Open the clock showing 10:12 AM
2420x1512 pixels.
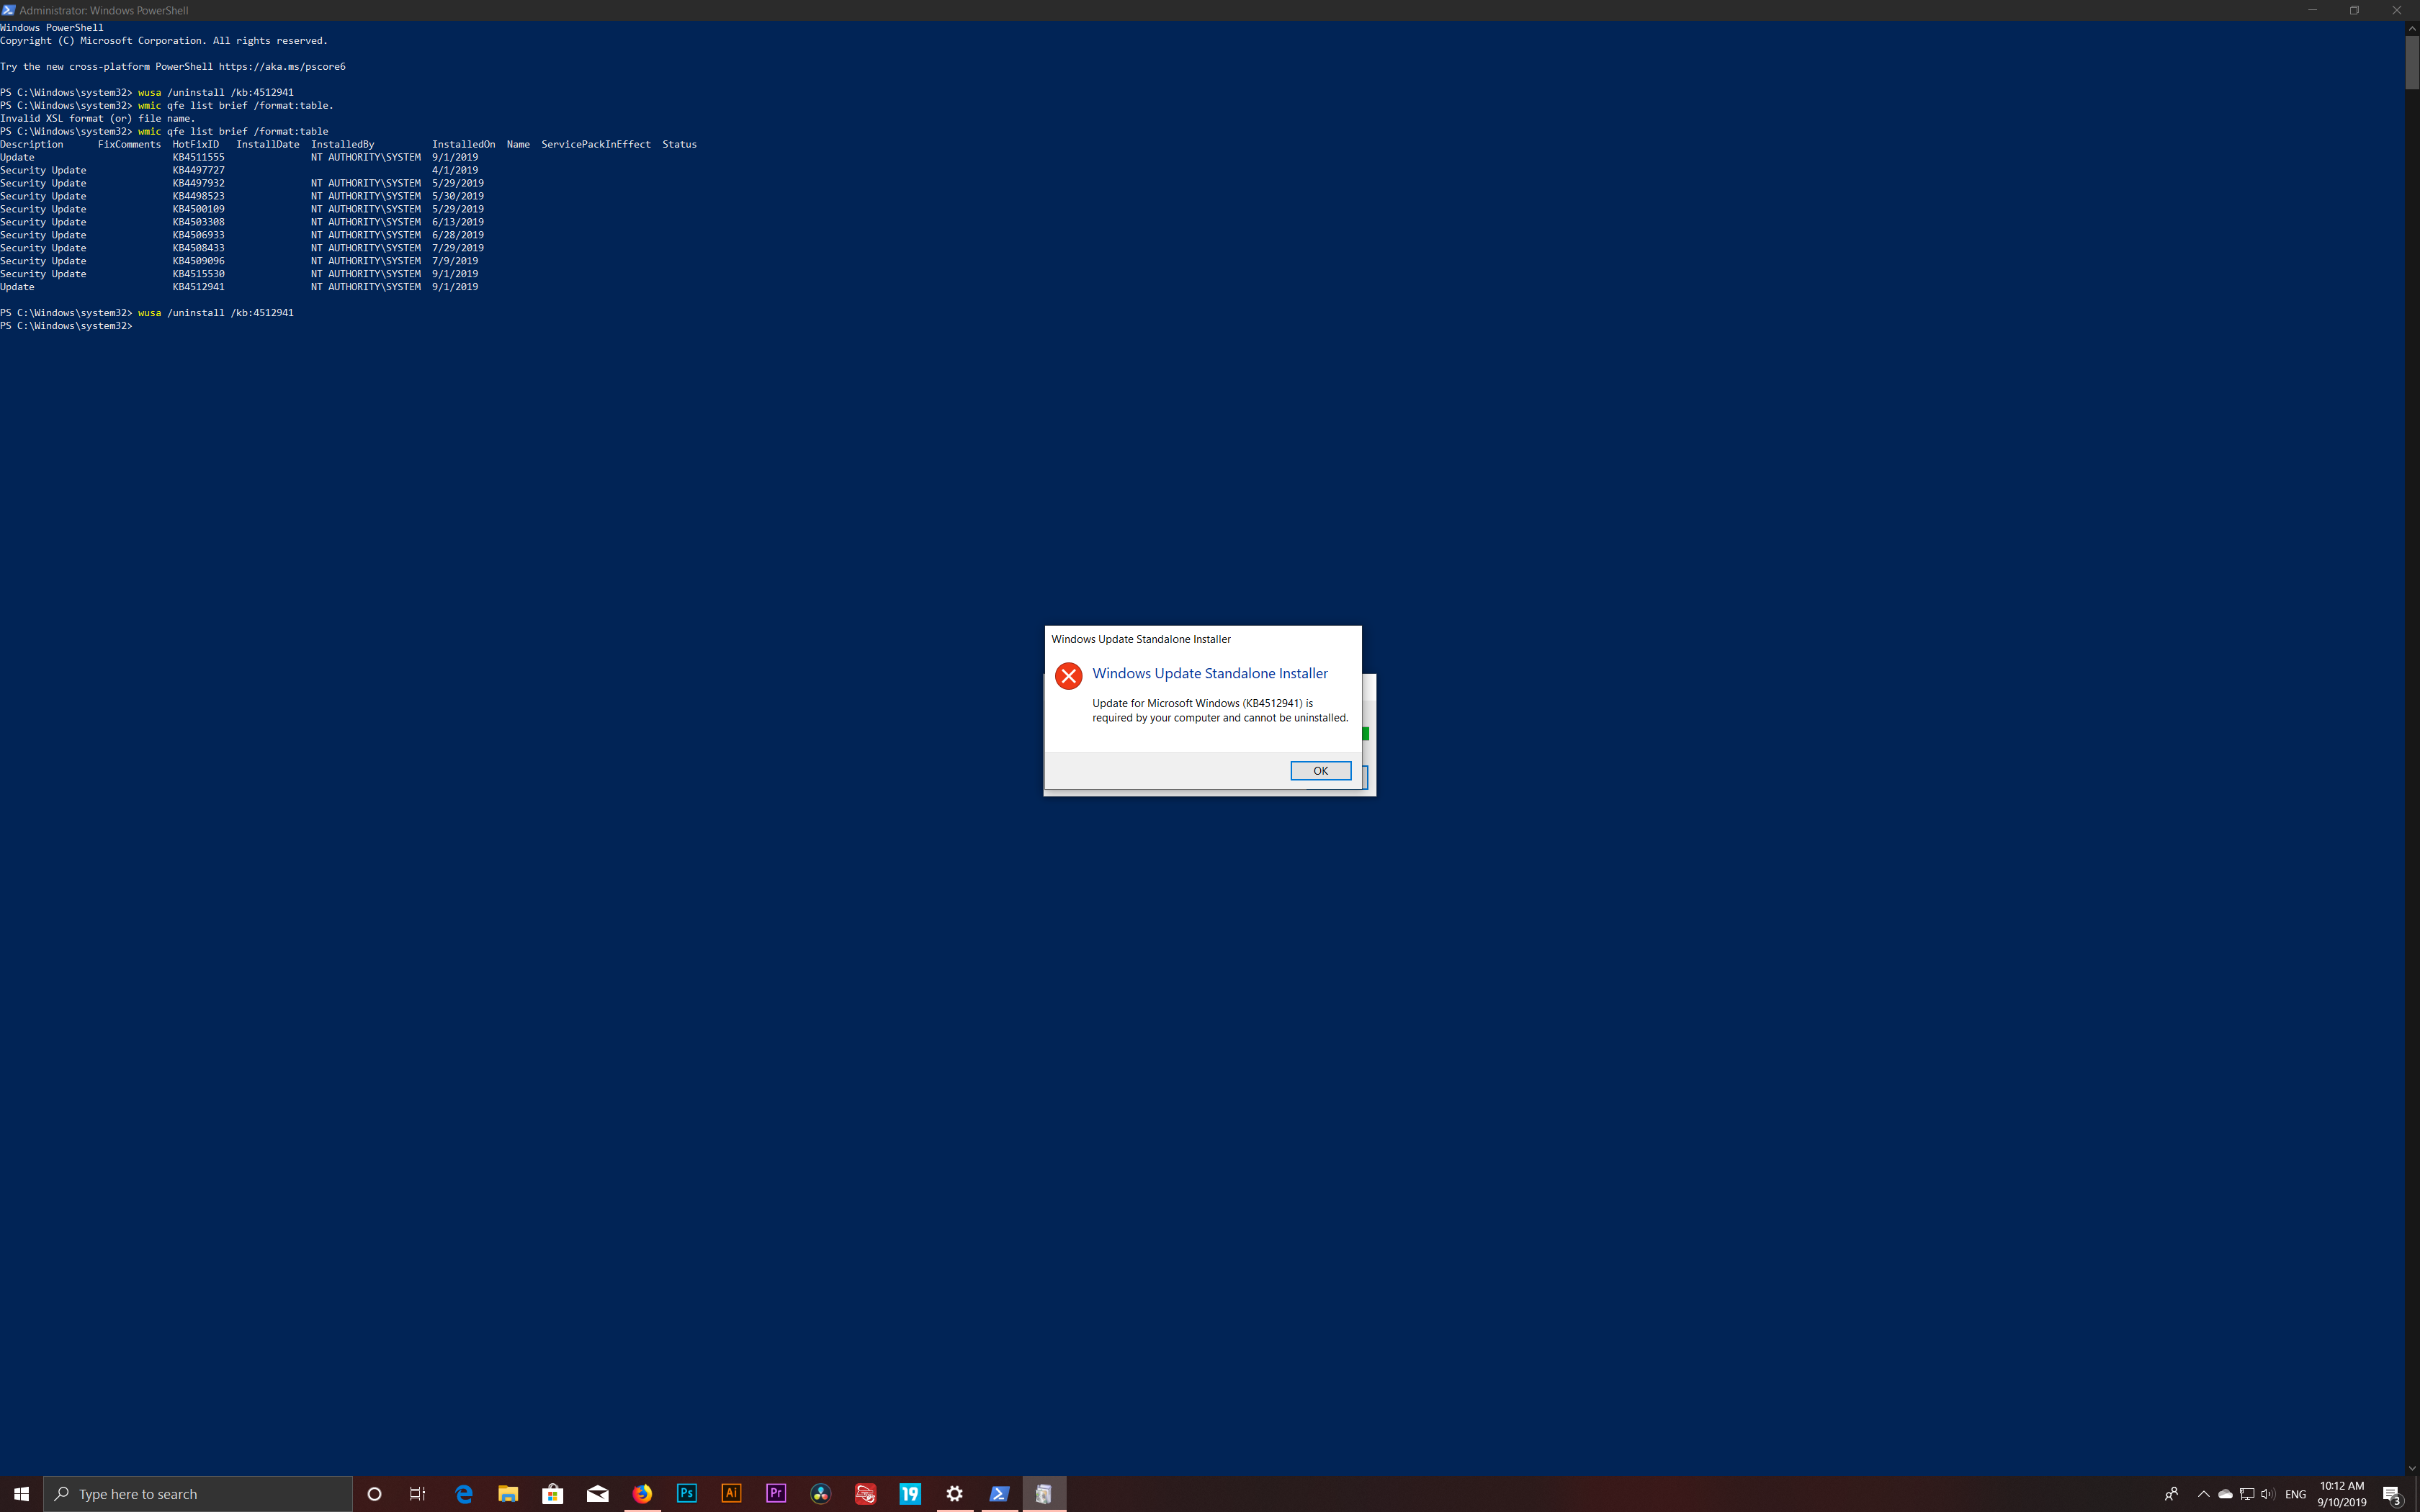click(x=2342, y=1494)
